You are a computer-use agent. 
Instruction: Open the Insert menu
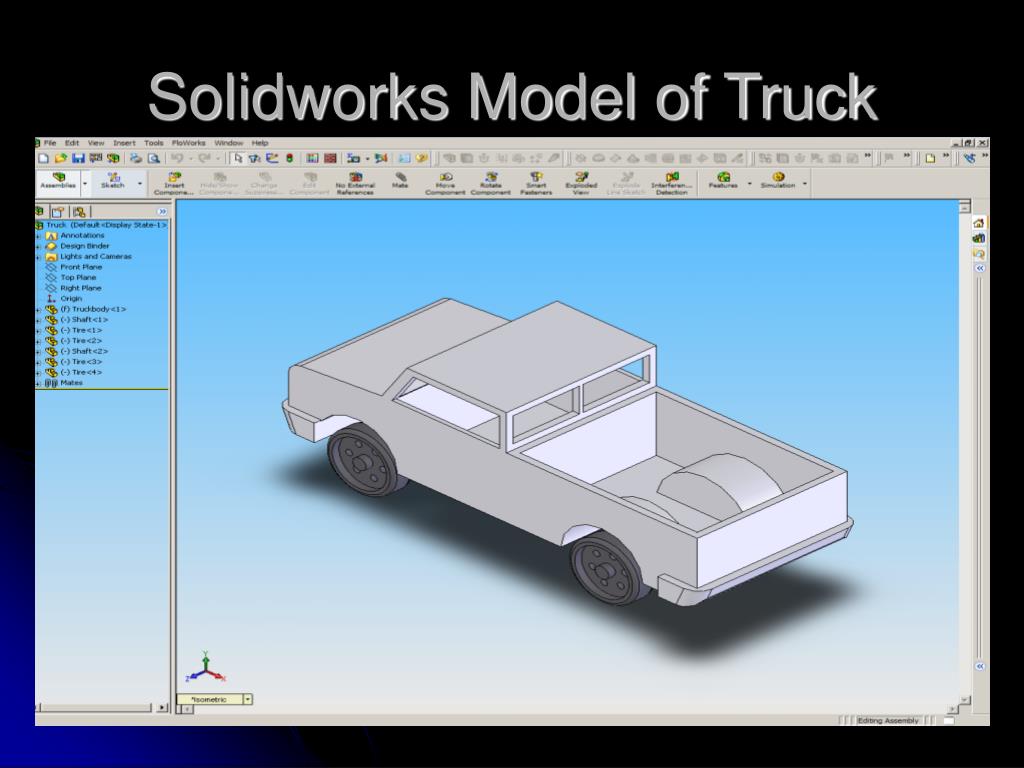(x=124, y=143)
